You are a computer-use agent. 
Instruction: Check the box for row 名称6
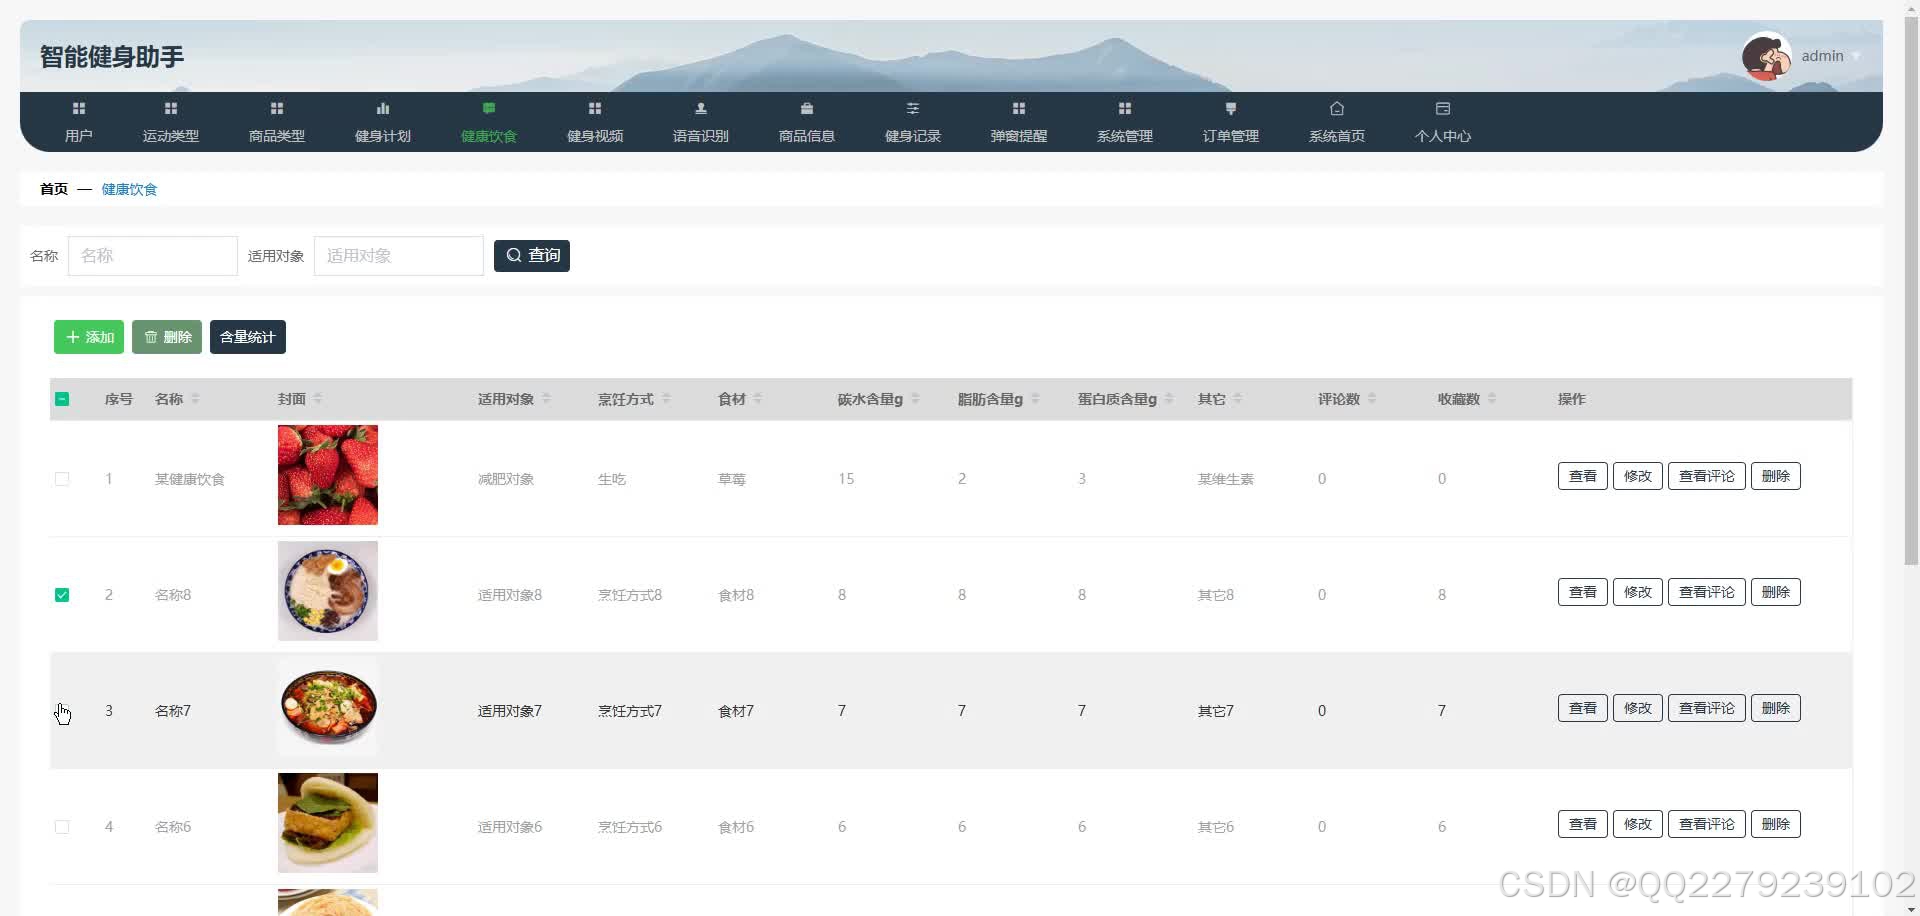[62, 827]
